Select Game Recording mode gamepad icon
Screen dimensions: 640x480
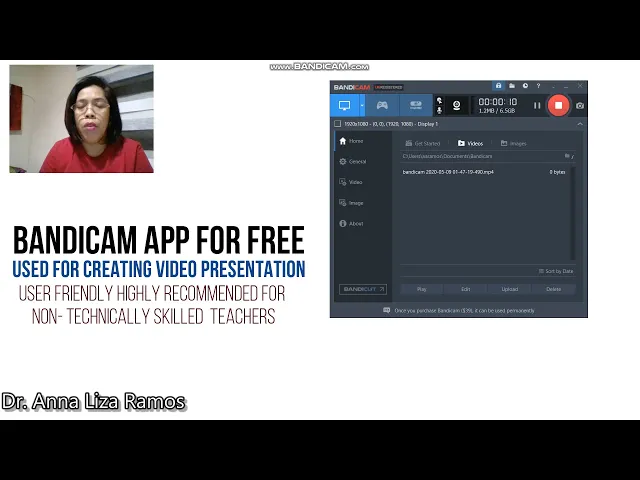pos(382,106)
